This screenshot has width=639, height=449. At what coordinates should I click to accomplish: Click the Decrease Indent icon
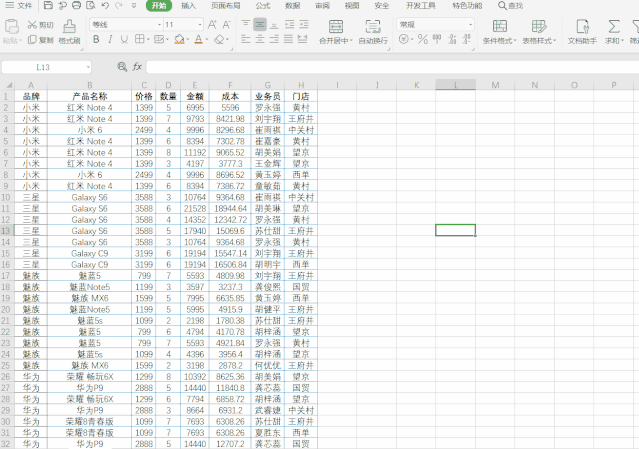point(289,24)
